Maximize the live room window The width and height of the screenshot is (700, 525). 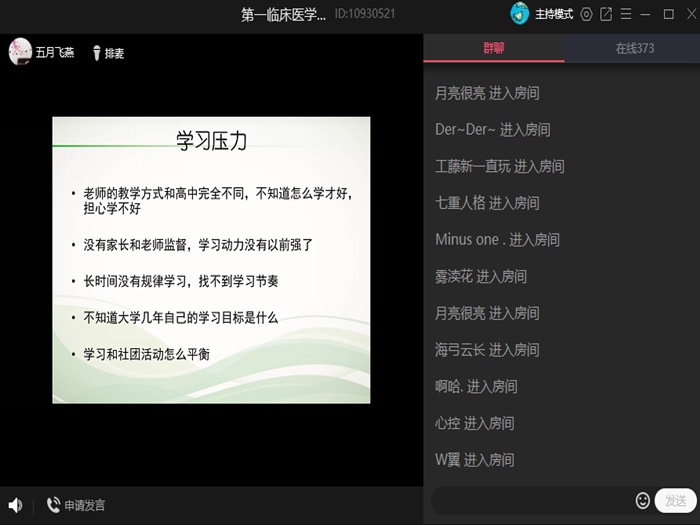pos(668,14)
